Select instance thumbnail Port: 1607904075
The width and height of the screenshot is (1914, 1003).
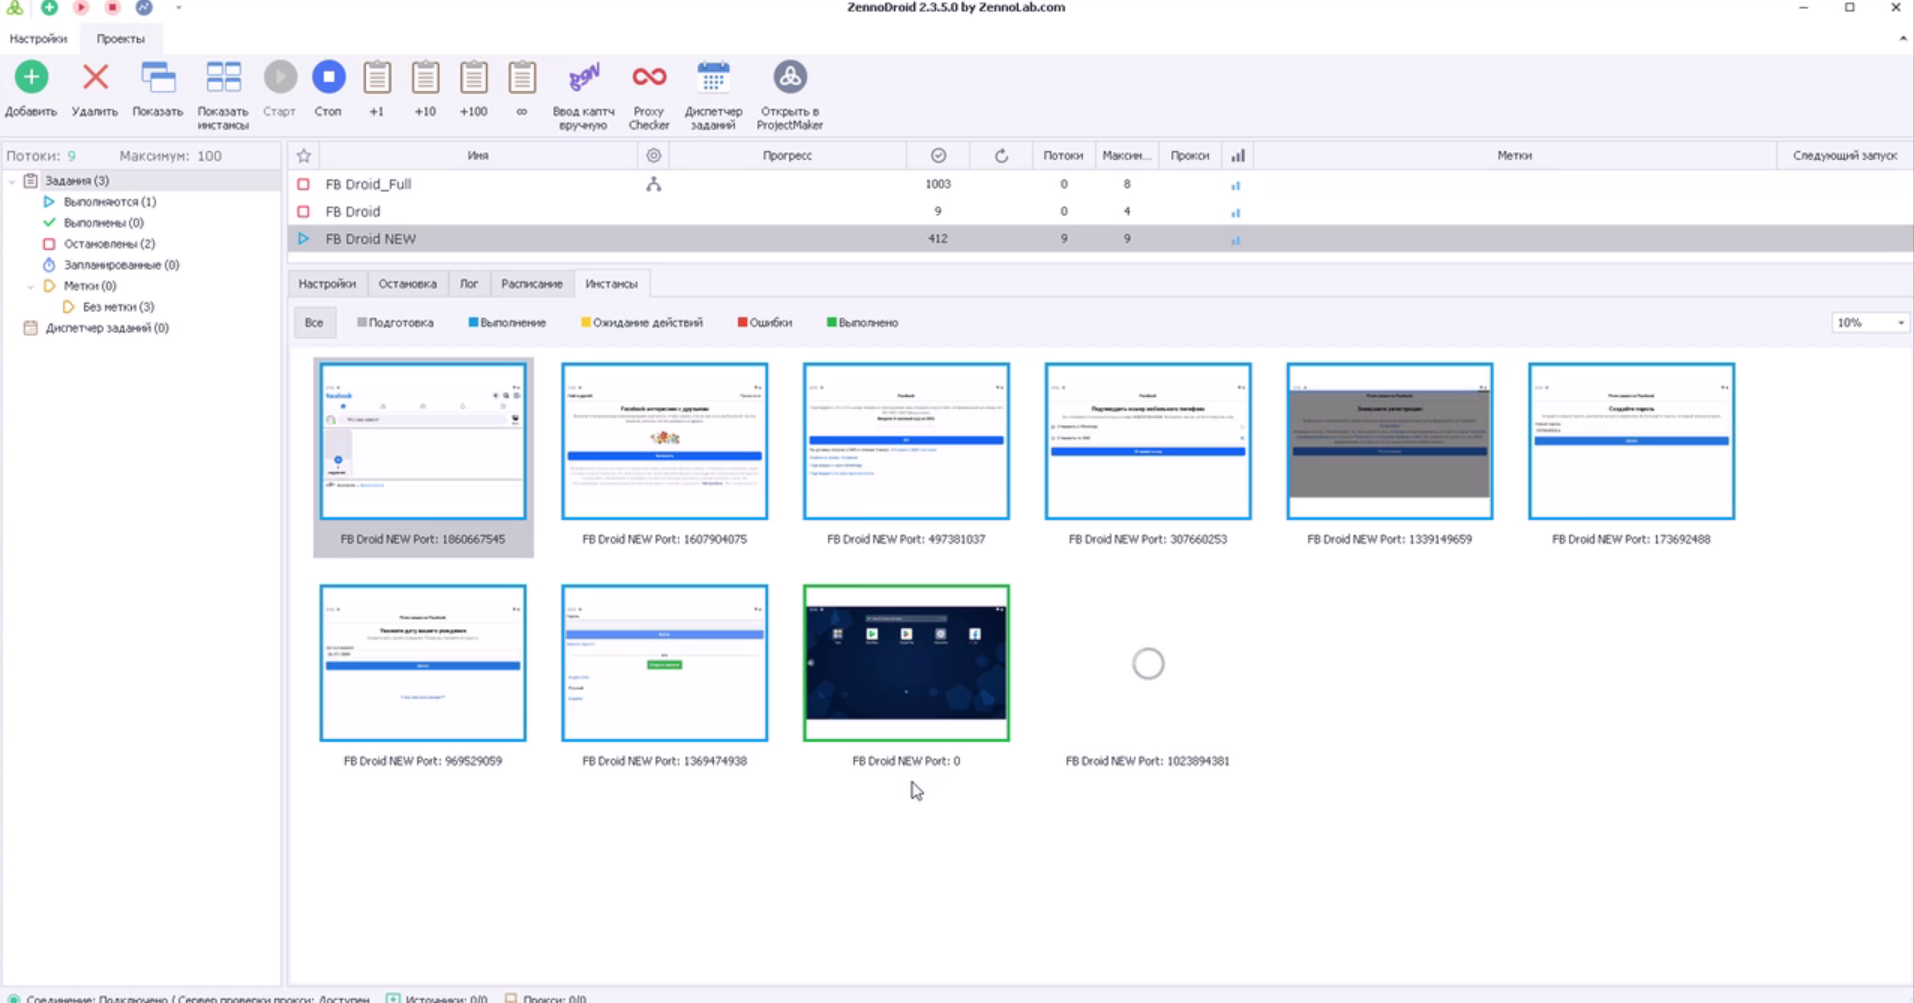(664, 442)
